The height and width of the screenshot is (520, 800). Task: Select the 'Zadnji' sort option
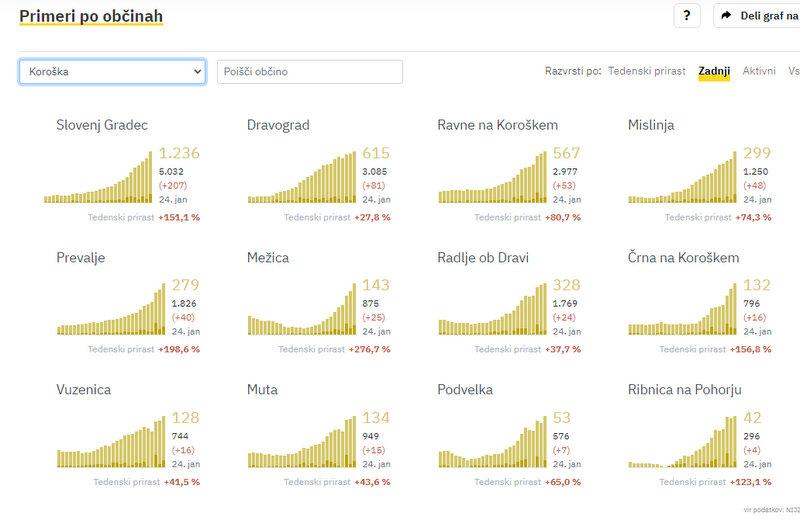tap(714, 72)
